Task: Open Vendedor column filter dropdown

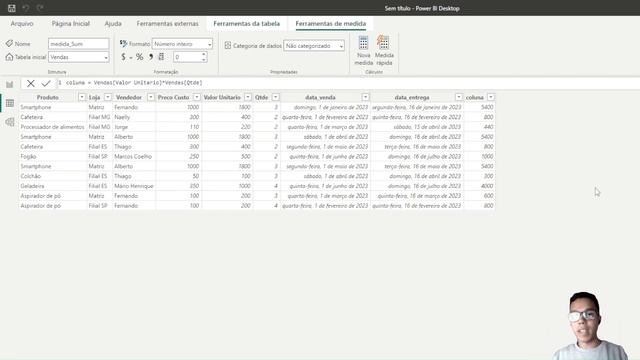Action: click(151, 97)
